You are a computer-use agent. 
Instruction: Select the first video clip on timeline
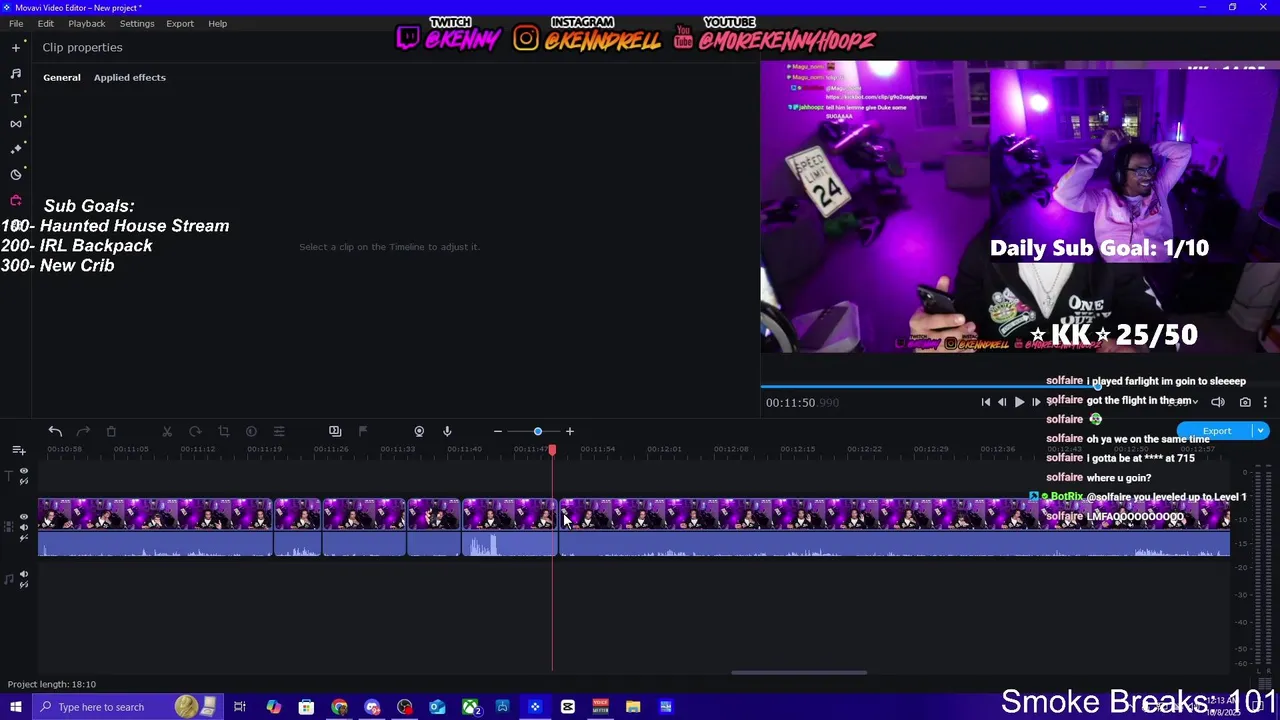click(155, 527)
